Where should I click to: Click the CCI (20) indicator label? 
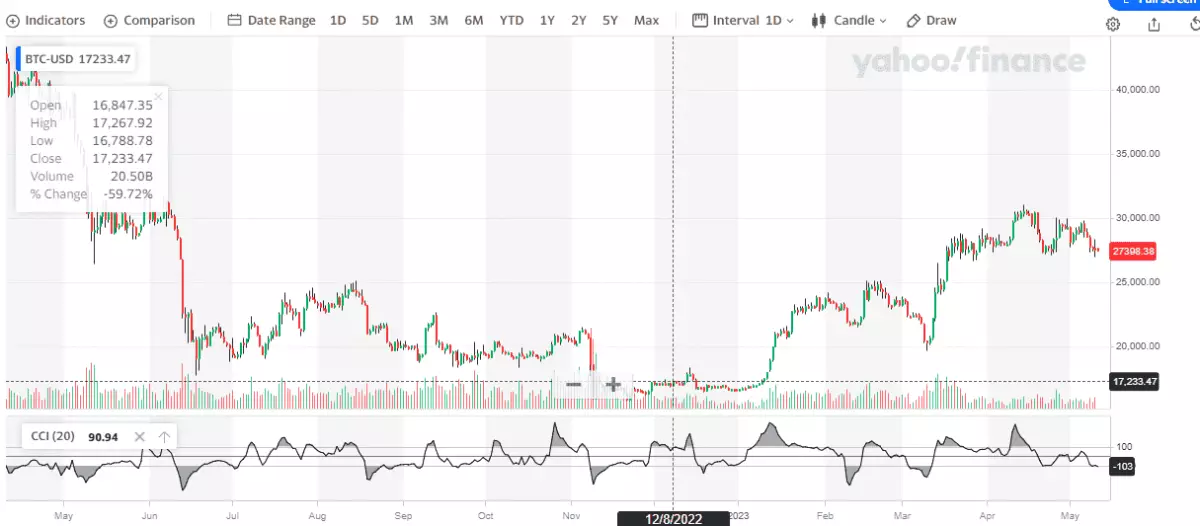[x=52, y=437]
